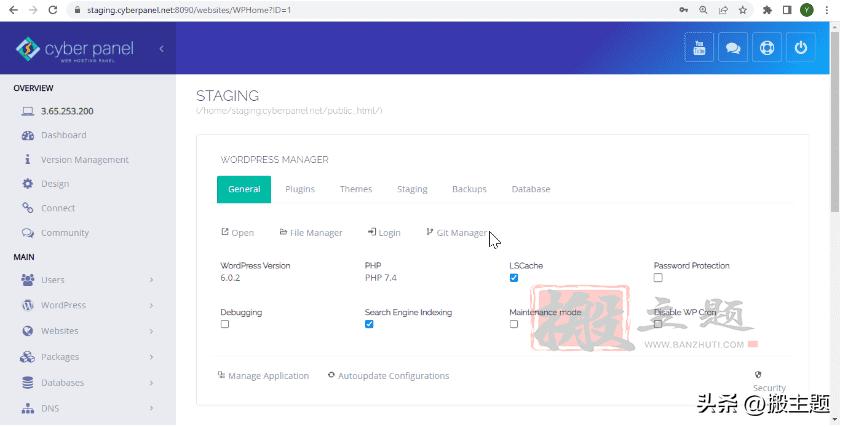Click the Community chat icon
Viewport: 843px width, 427px height.
tap(27, 233)
